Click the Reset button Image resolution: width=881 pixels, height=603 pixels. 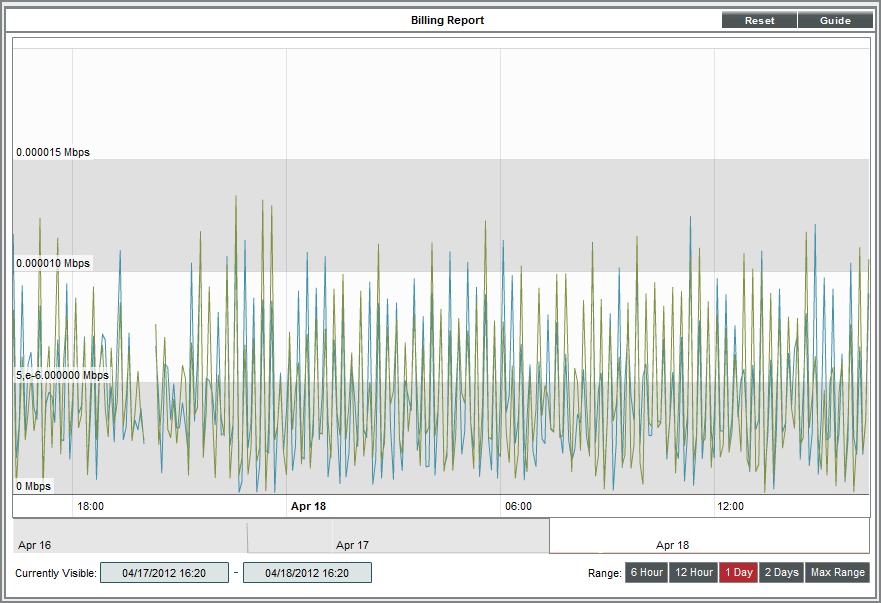(x=759, y=20)
